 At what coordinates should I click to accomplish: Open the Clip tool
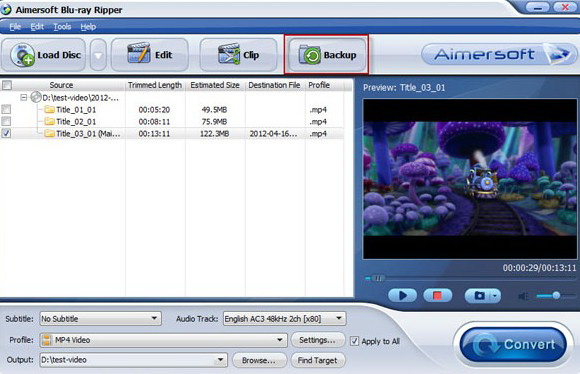pos(239,55)
